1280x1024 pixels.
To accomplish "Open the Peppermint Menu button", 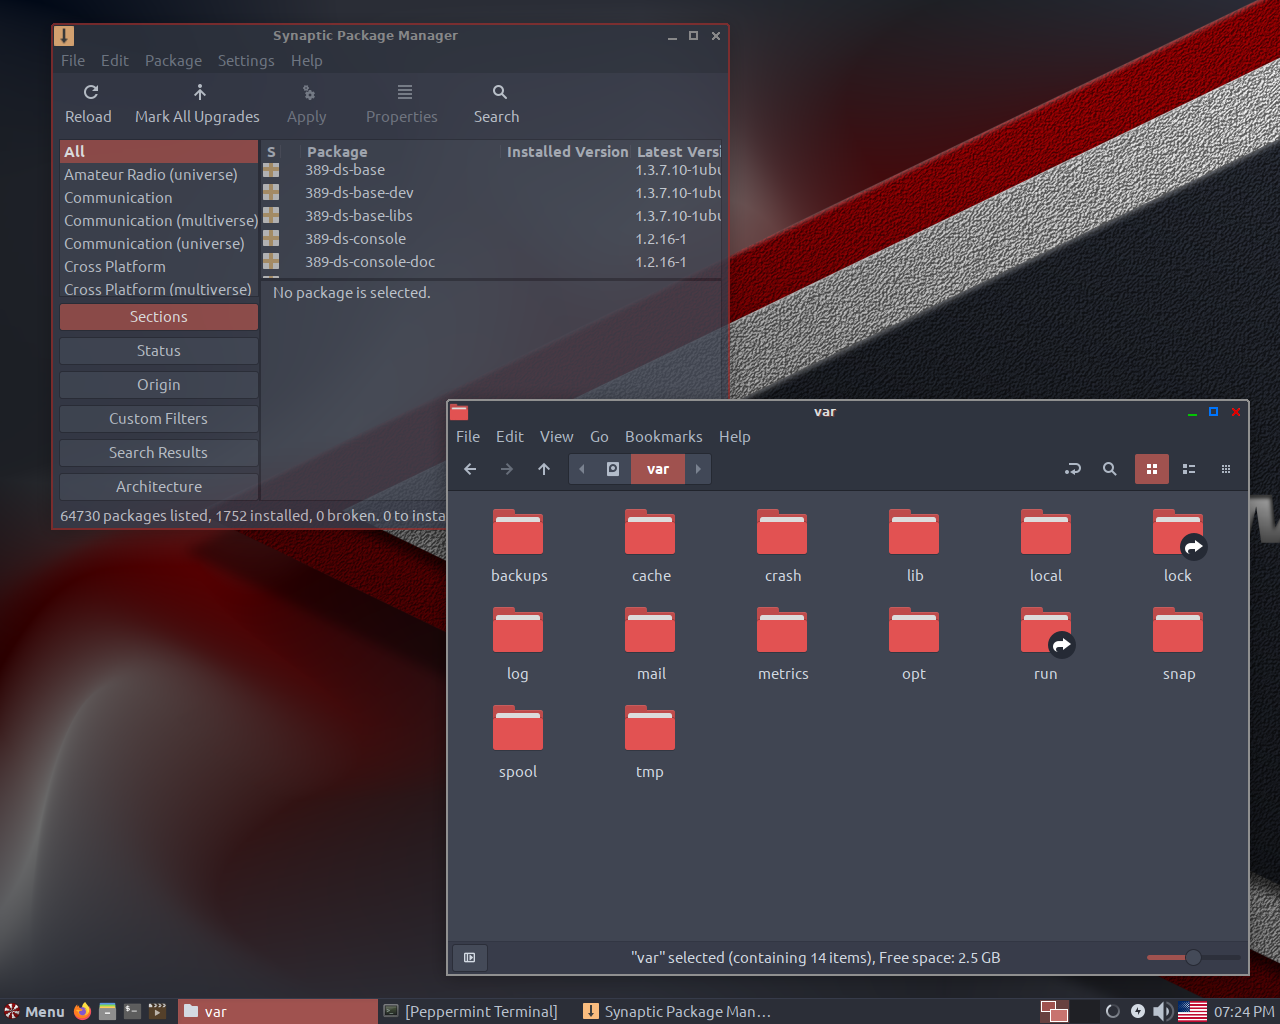I will (x=35, y=1012).
